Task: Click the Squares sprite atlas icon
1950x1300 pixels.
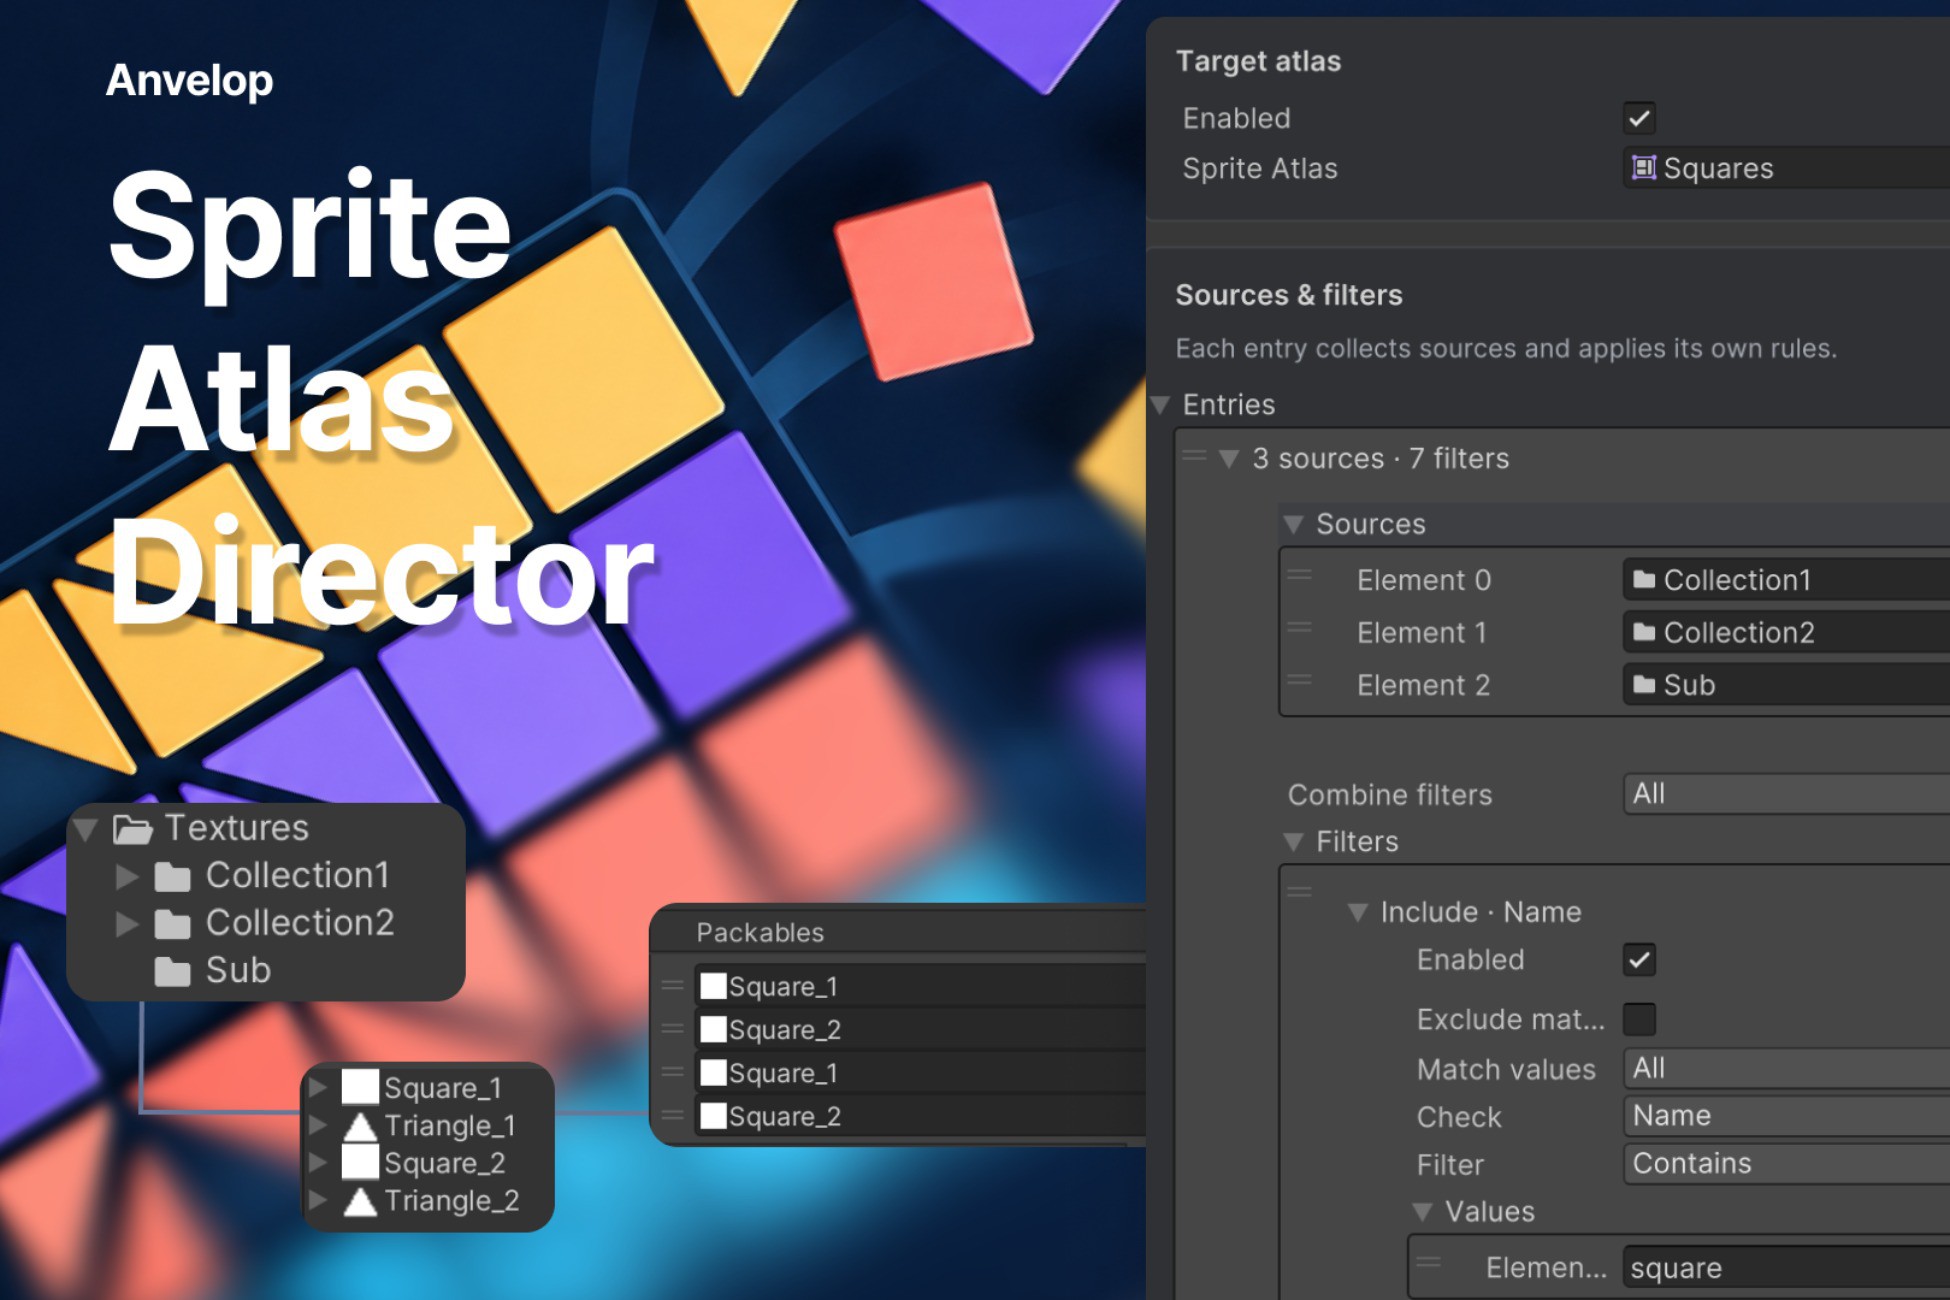Action: point(1643,168)
